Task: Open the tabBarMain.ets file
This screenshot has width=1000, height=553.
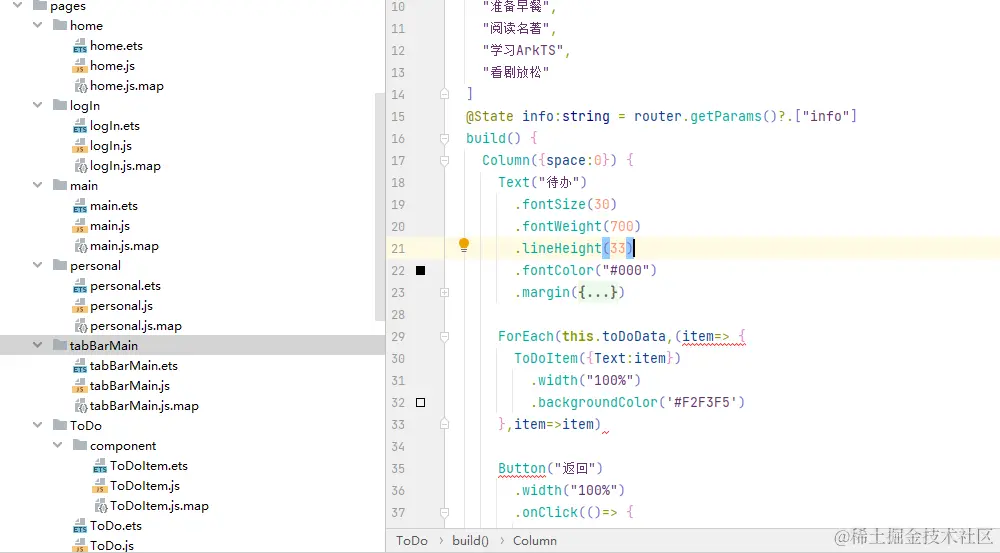Action: pyautogui.click(x=133, y=366)
